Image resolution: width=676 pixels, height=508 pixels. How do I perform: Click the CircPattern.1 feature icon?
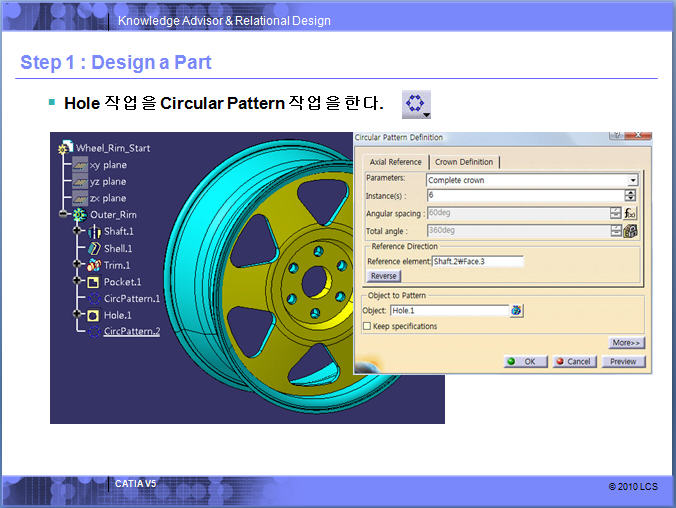94,298
